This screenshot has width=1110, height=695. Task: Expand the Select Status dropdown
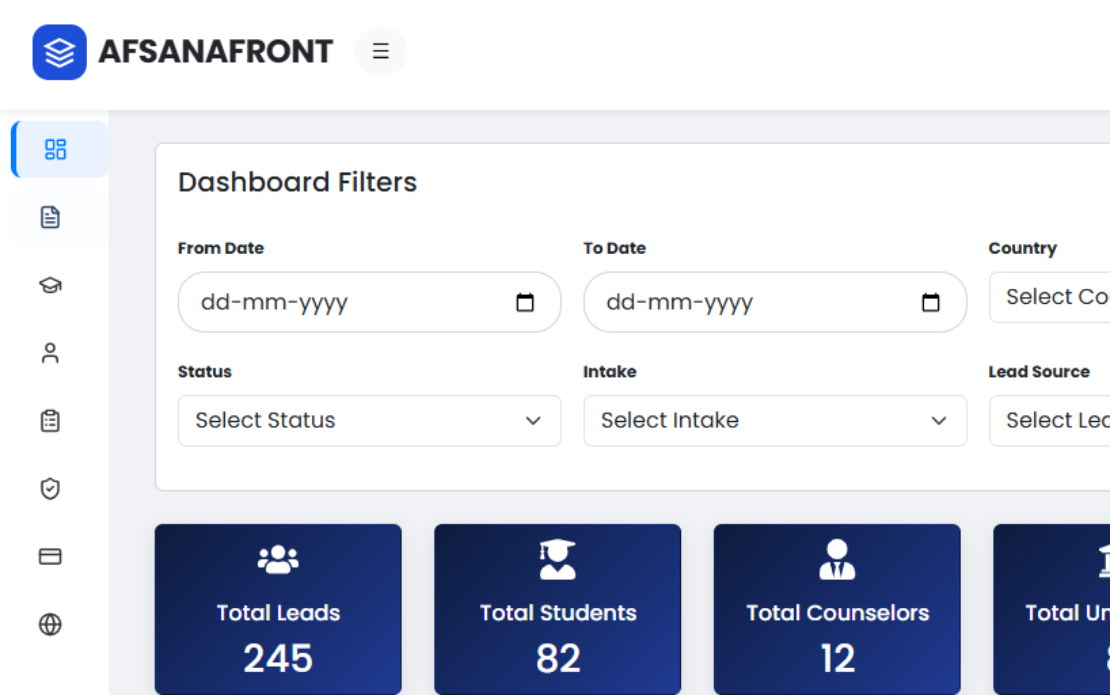click(x=370, y=420)
